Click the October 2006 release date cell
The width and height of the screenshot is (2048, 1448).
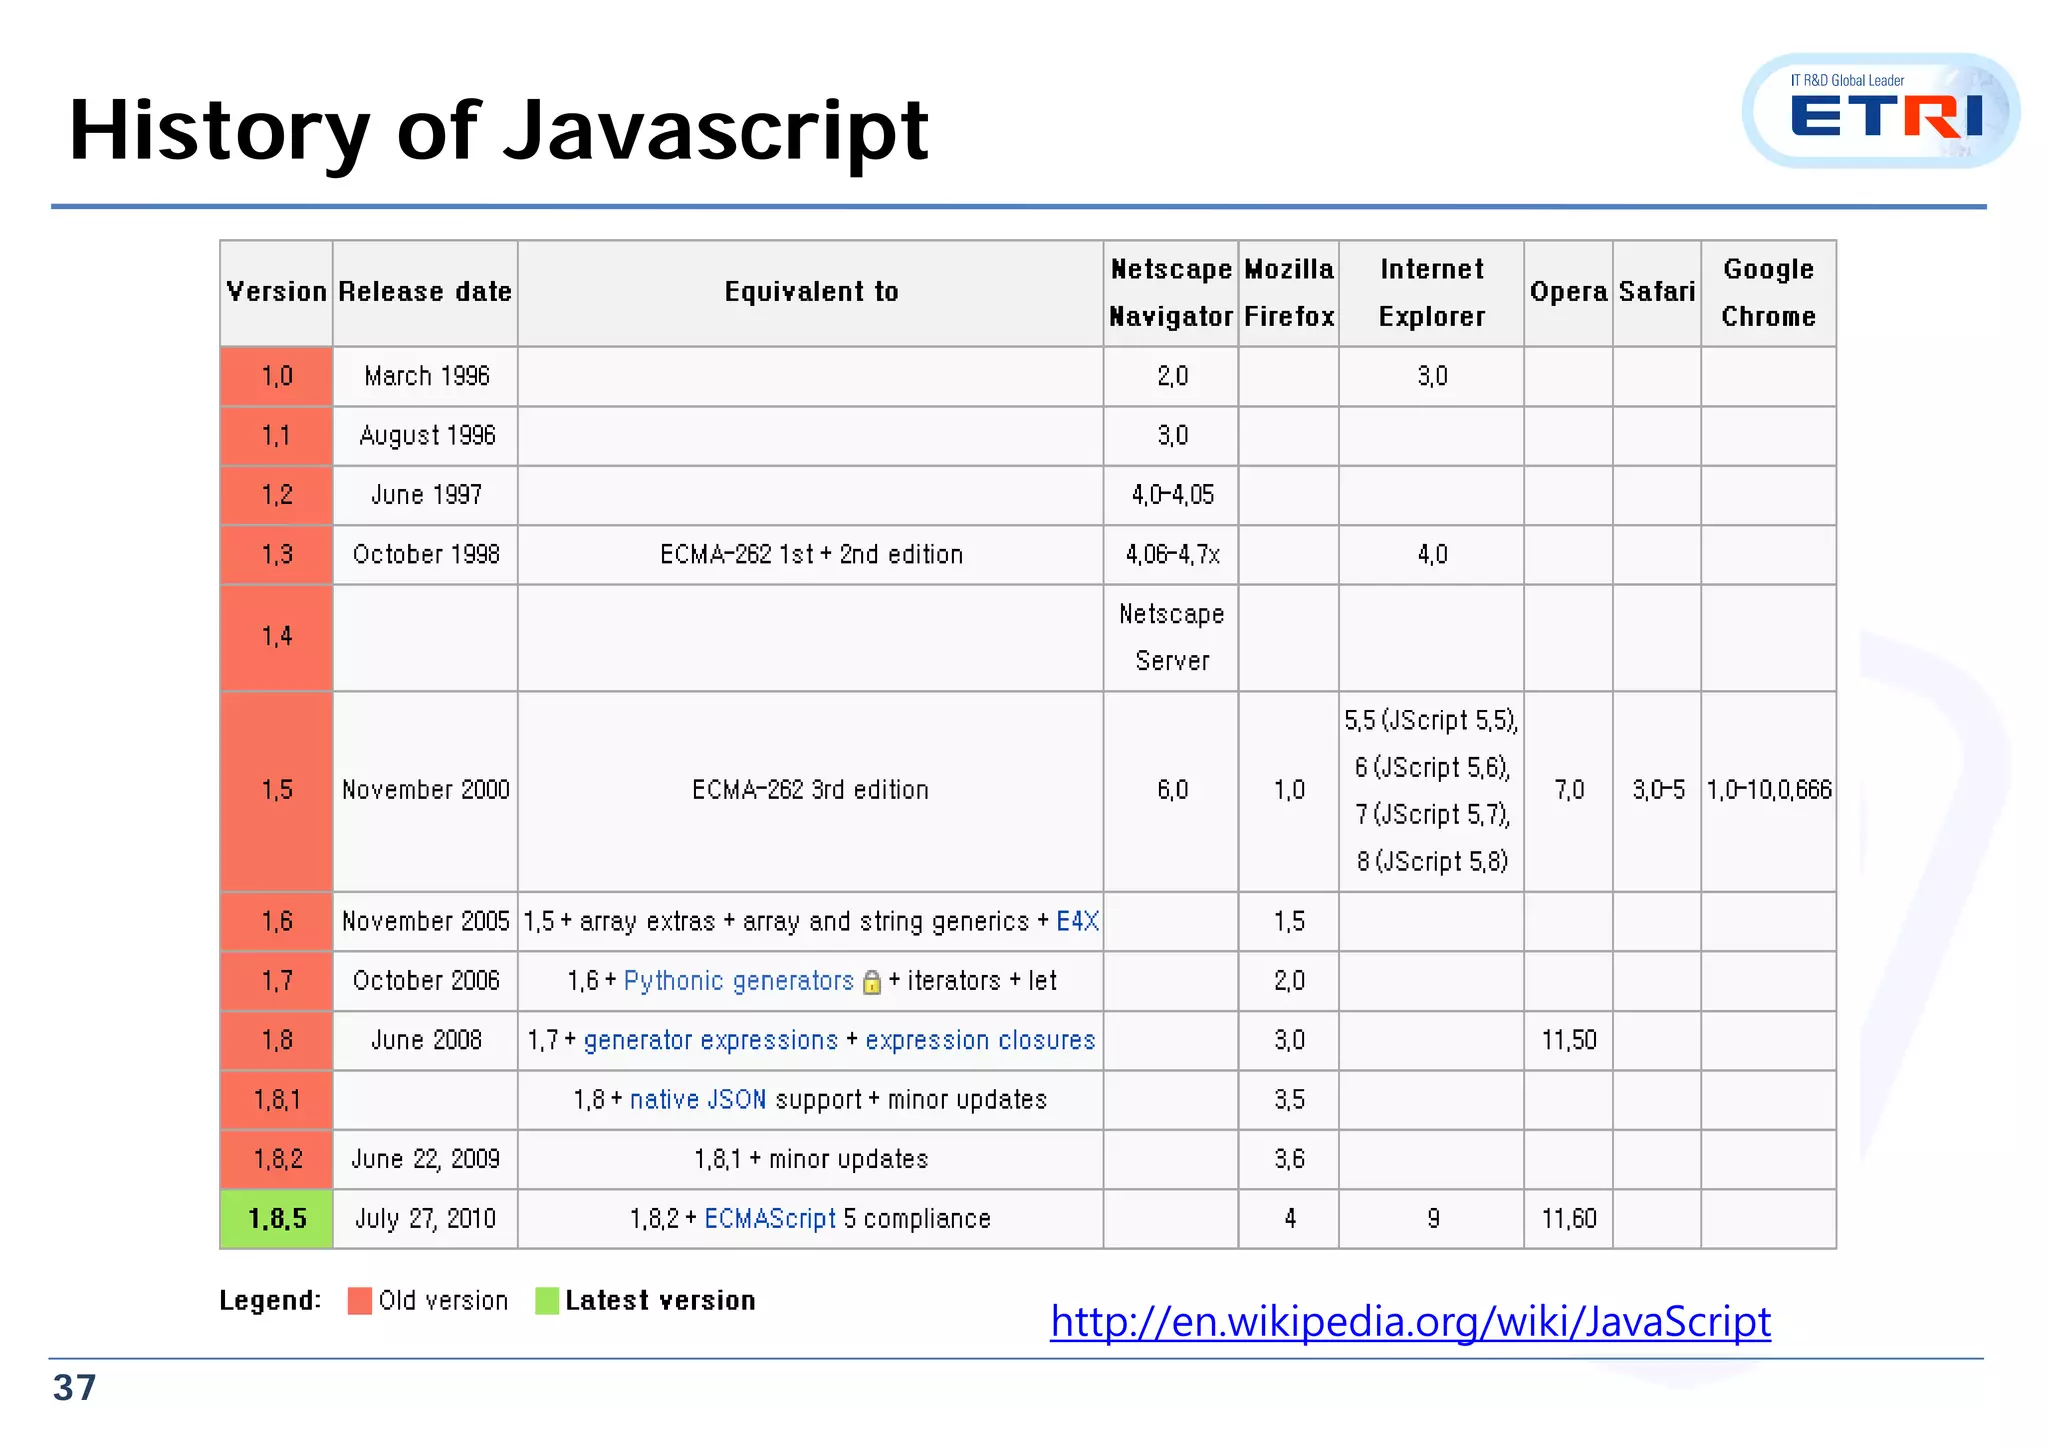(x=425, y=981)
